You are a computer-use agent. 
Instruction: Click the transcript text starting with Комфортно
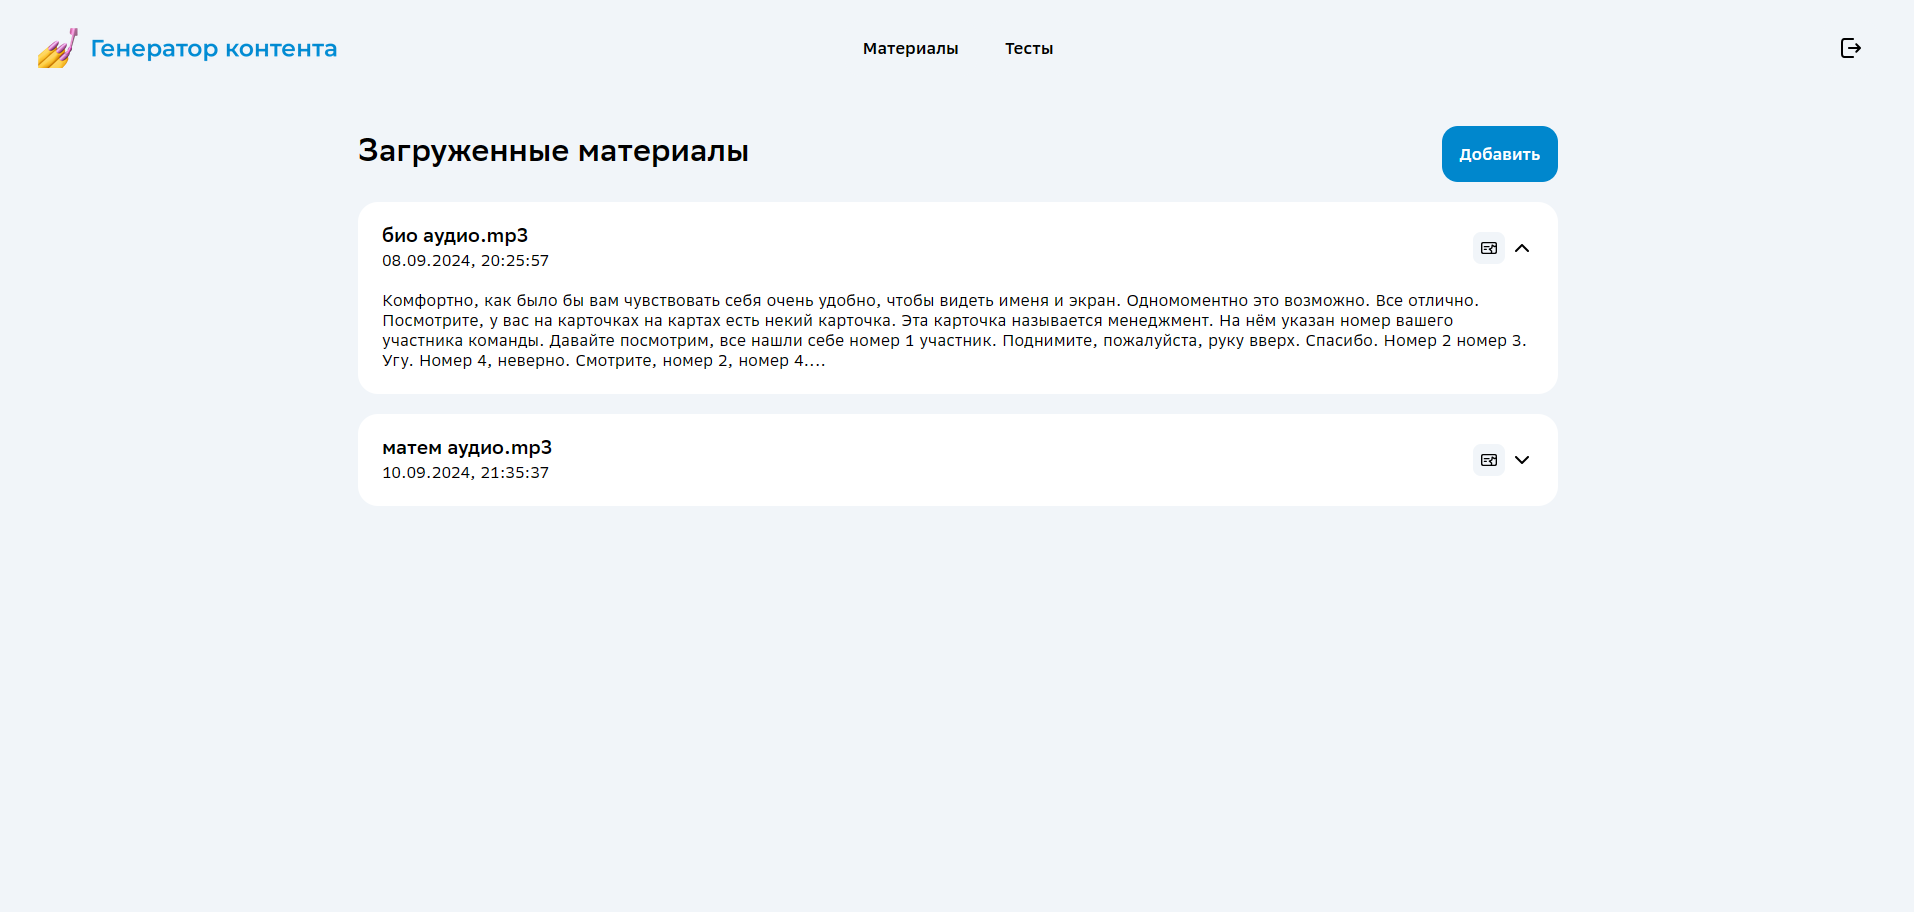pyautogui.click(x=955, y=330)
